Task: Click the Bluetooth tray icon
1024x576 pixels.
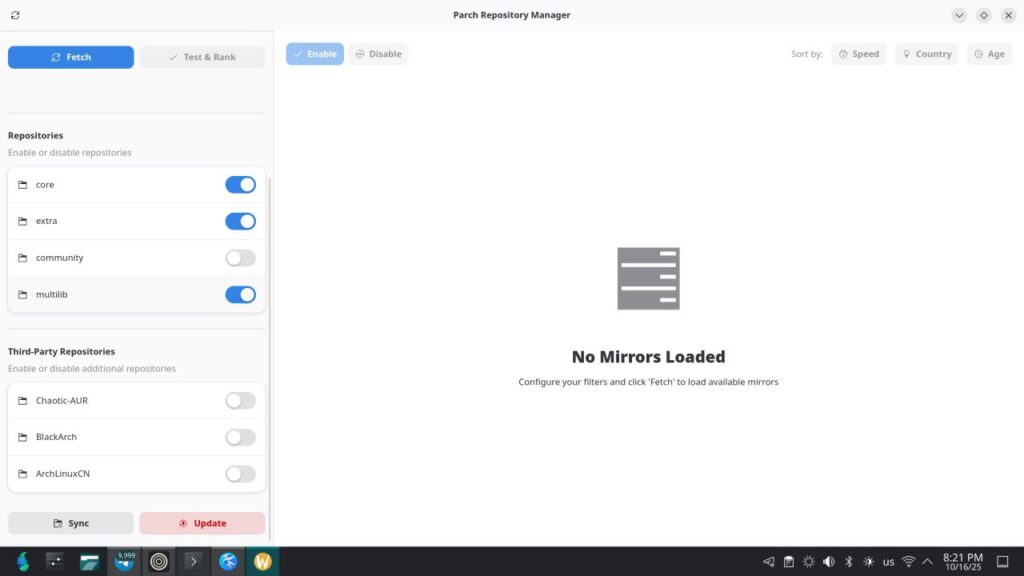Action: click(x=848, y=562)
